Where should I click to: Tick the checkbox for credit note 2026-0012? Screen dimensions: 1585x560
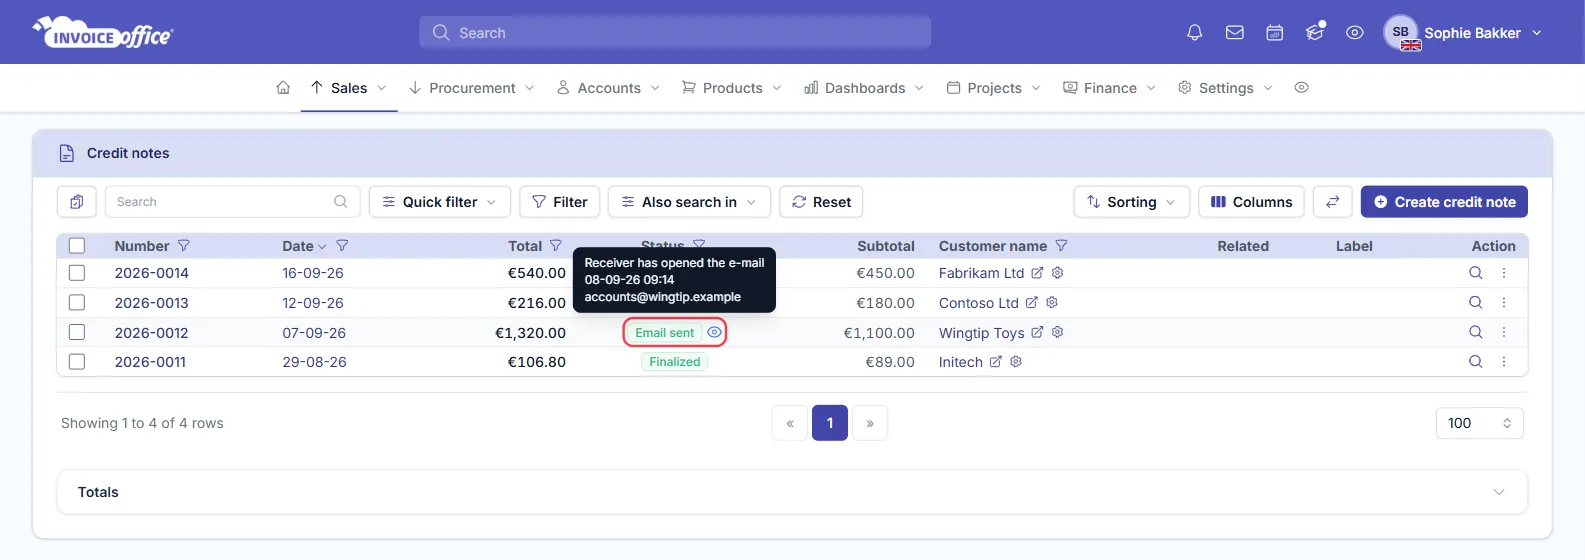point(77,332)
